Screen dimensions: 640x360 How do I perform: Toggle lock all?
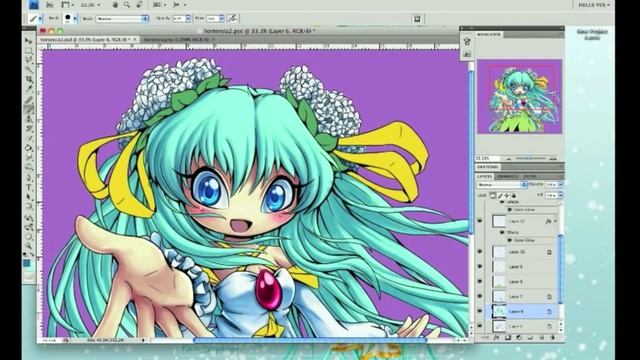coord(513,196)
